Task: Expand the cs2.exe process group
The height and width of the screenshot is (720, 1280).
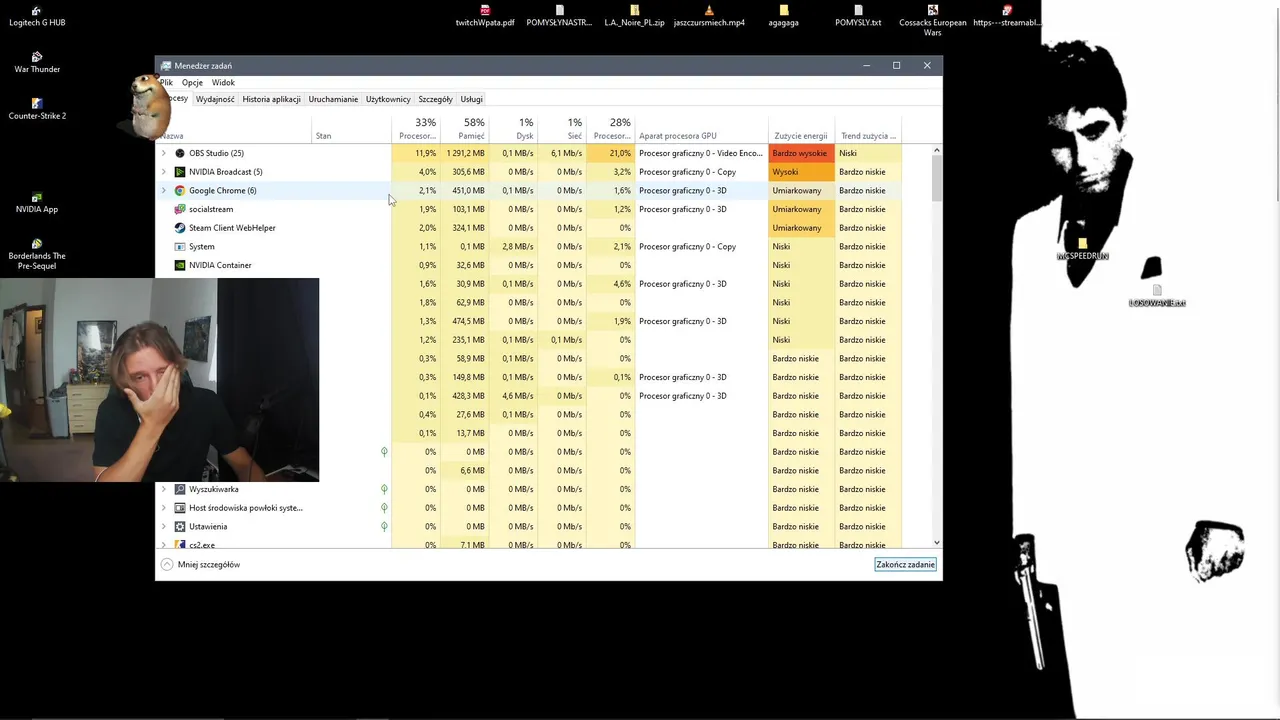Action: pos(164,545)
